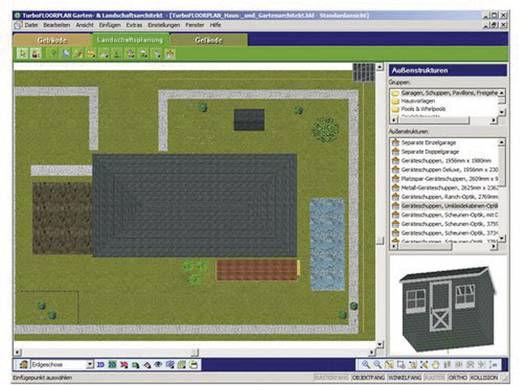Select the large round bush on the plan
Image resolution: width=520 pixels, height=385 pixels.
(325, 129)
